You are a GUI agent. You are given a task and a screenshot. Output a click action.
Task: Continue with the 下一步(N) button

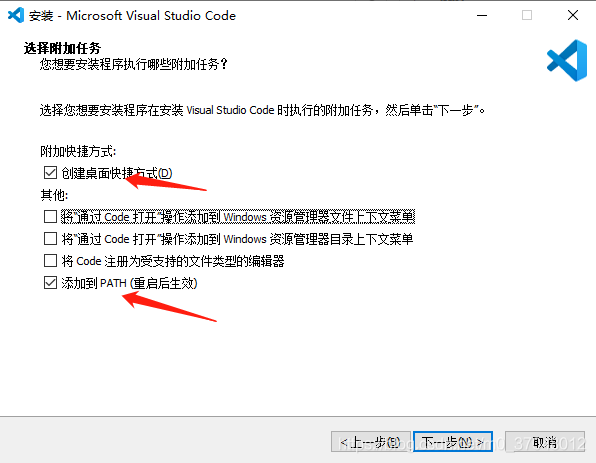click(453, 442)
